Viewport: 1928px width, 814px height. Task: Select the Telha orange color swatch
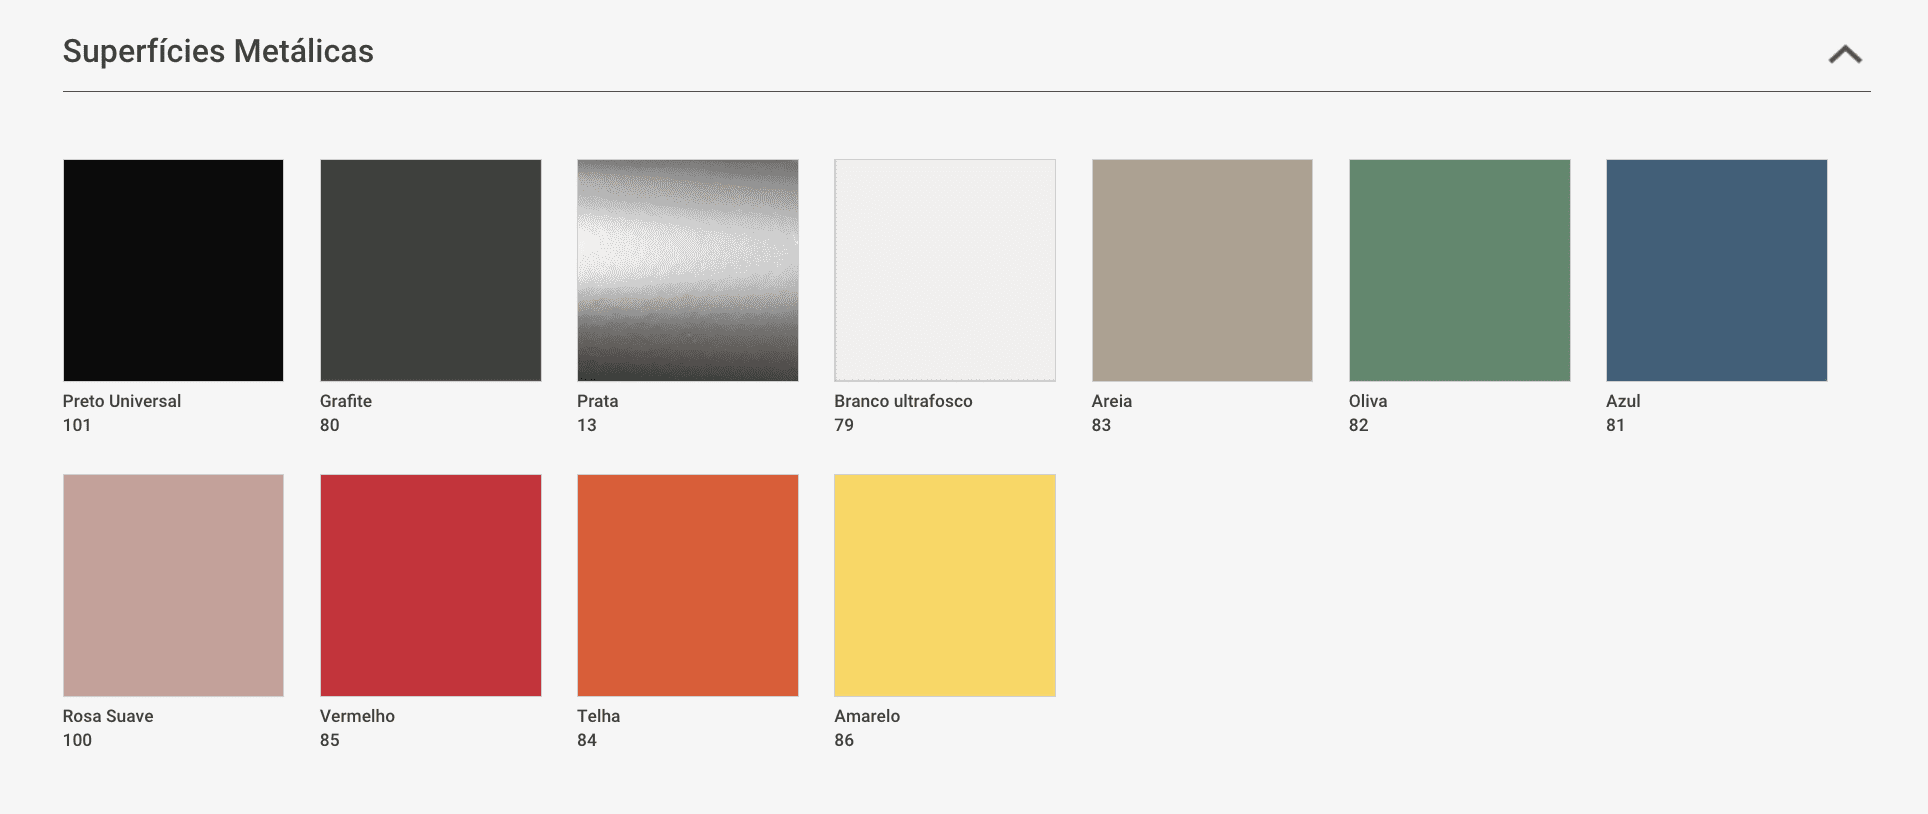tap(687, 585)
